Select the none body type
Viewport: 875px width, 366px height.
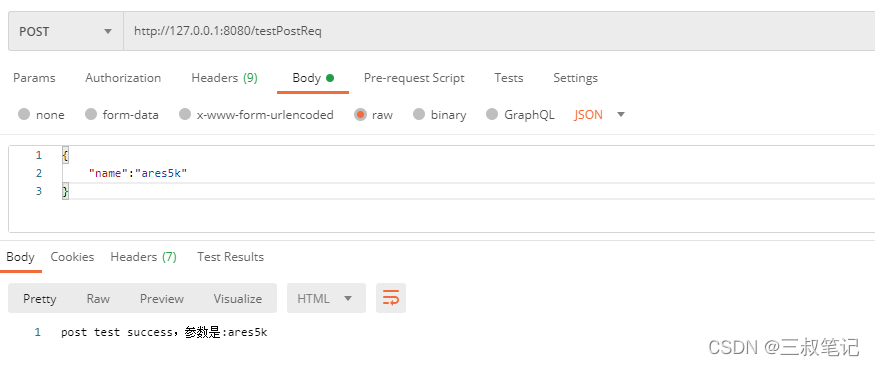coord(41,115)
